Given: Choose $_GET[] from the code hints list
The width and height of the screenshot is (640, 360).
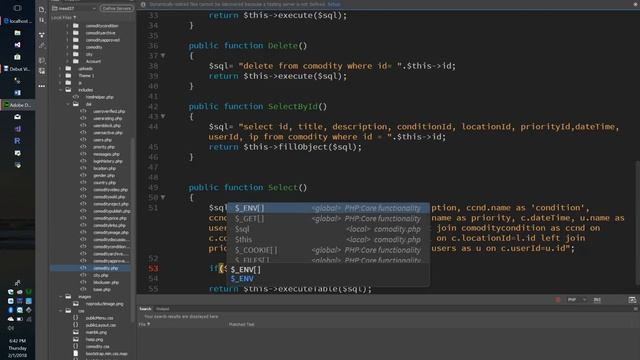Looking at the screenshot, I should pos(328,219).
